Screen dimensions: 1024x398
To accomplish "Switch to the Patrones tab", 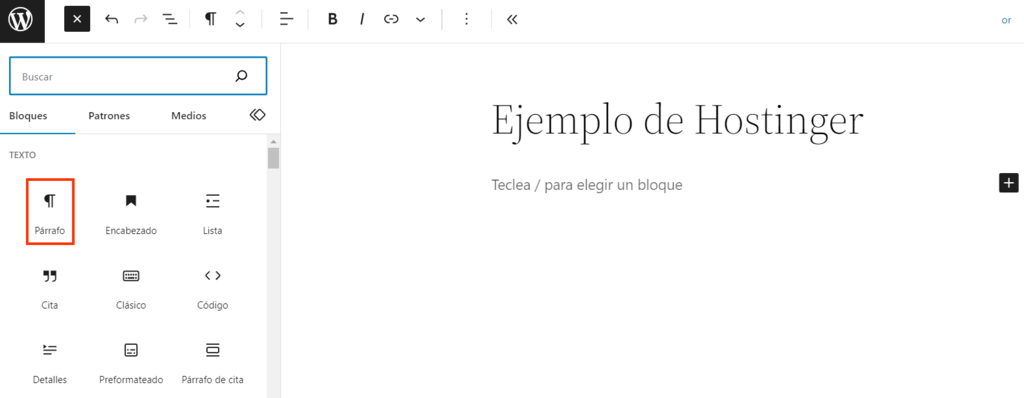I will (x=109, y=116).
